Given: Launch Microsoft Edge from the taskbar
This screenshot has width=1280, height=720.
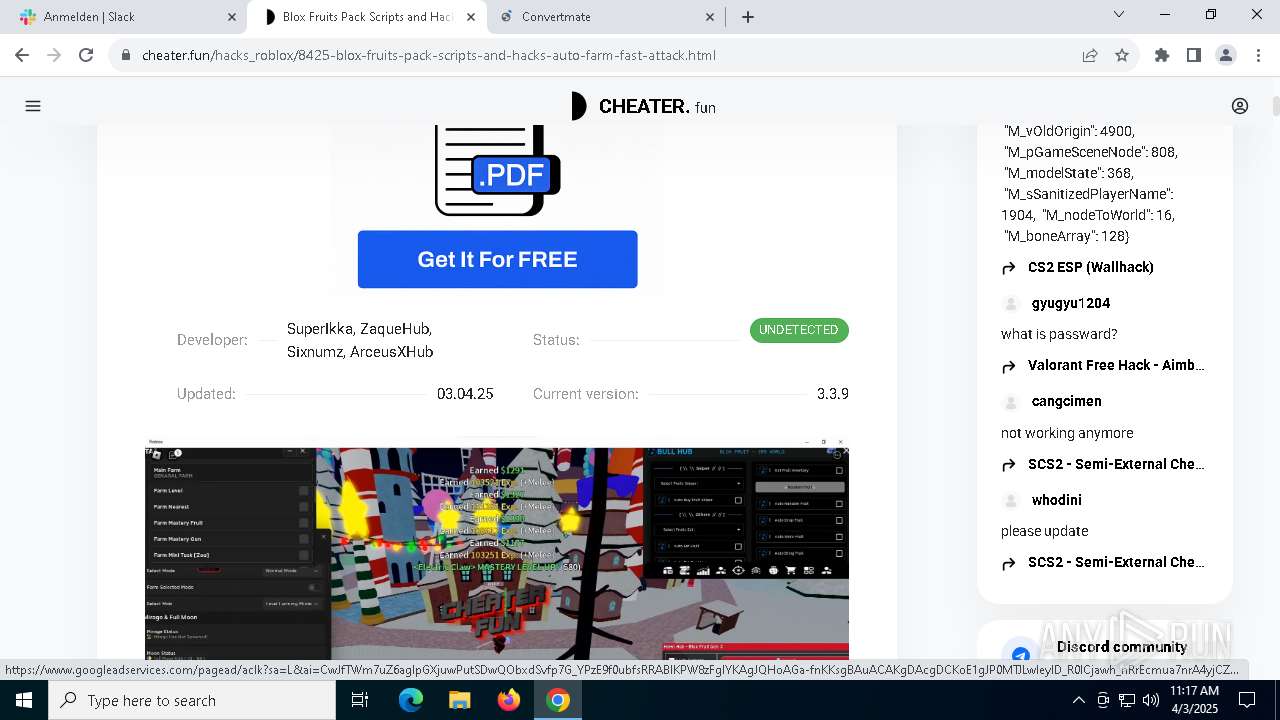Looking at the screenshot, I should [411, 700].
